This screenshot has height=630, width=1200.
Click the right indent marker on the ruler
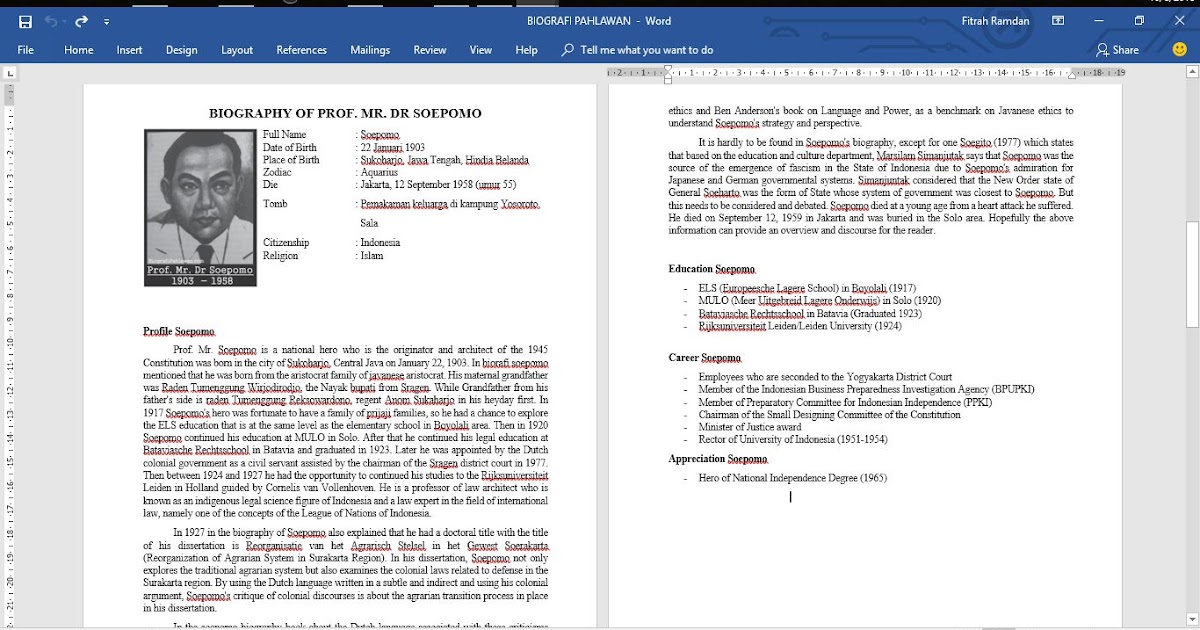click(1073, 74)
